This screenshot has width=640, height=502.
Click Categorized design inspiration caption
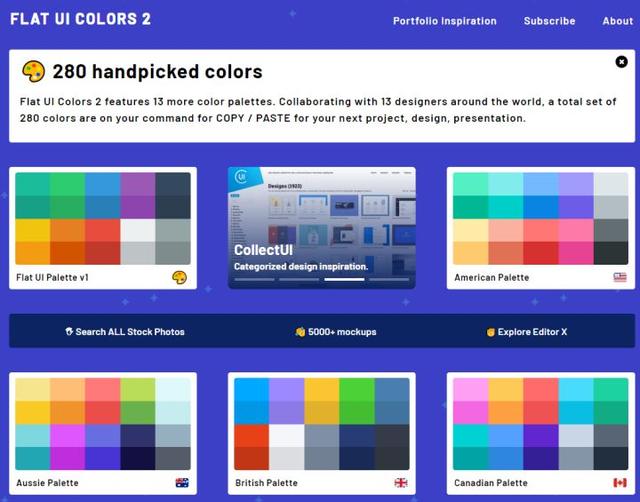(x=301, y=267)
